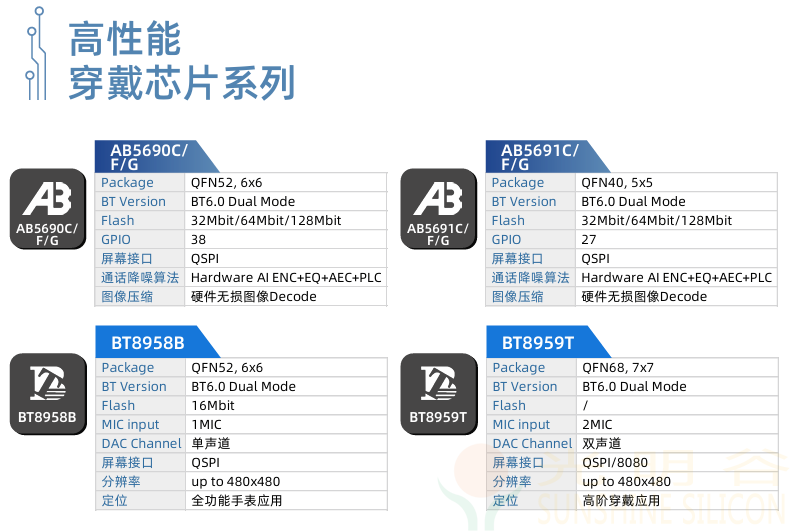
Task: Click the 高性能 title text
Action: click(x=125, y=39)
